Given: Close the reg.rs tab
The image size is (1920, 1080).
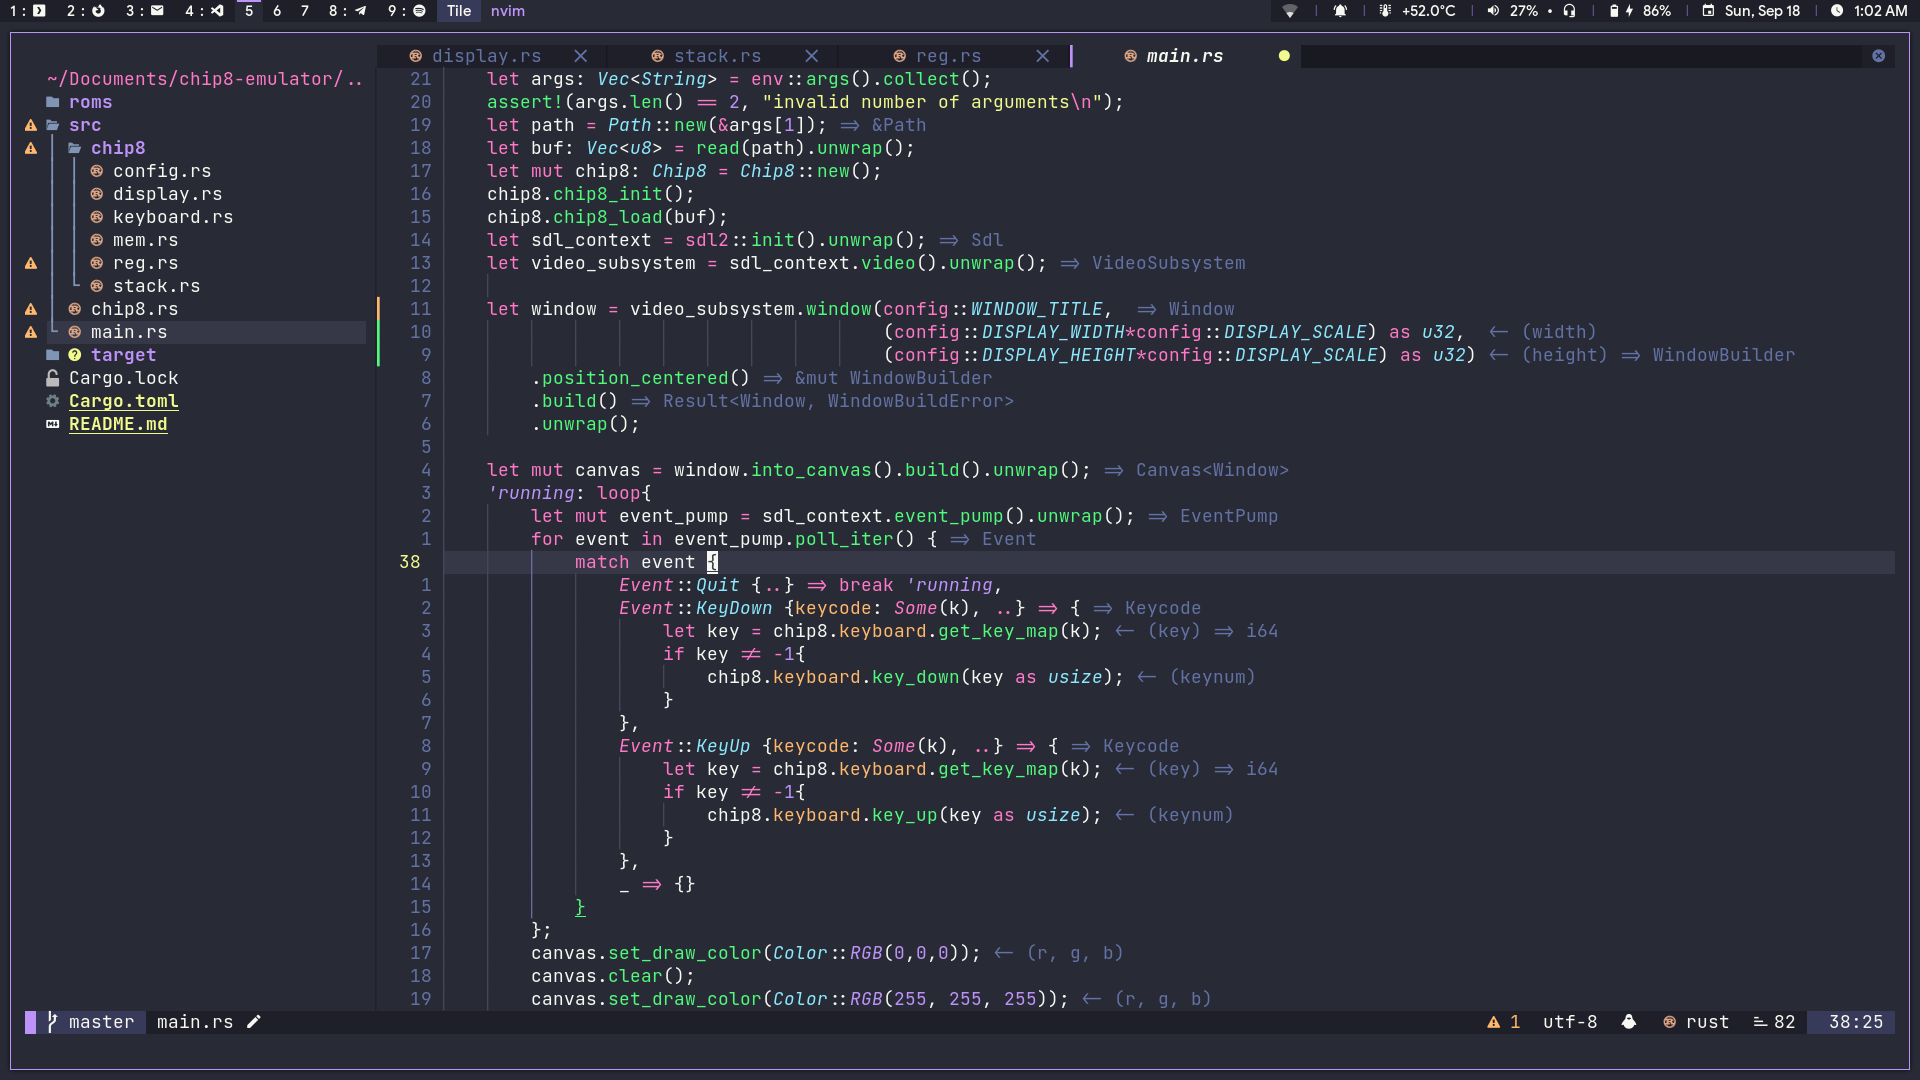Looking at the screenshot, I should tap(1043, 56).
